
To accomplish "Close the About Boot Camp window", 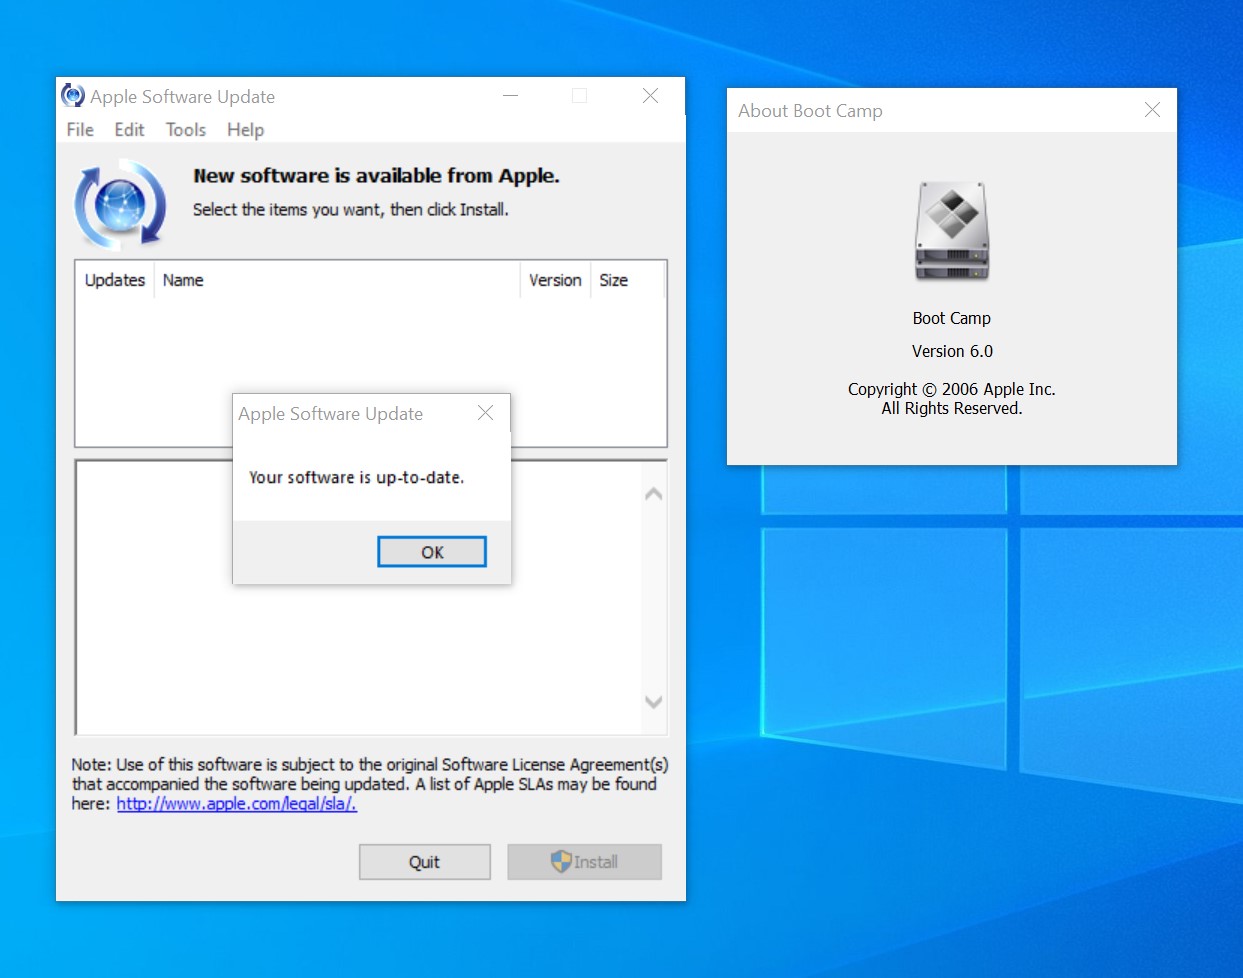I will click(1152, 110).
